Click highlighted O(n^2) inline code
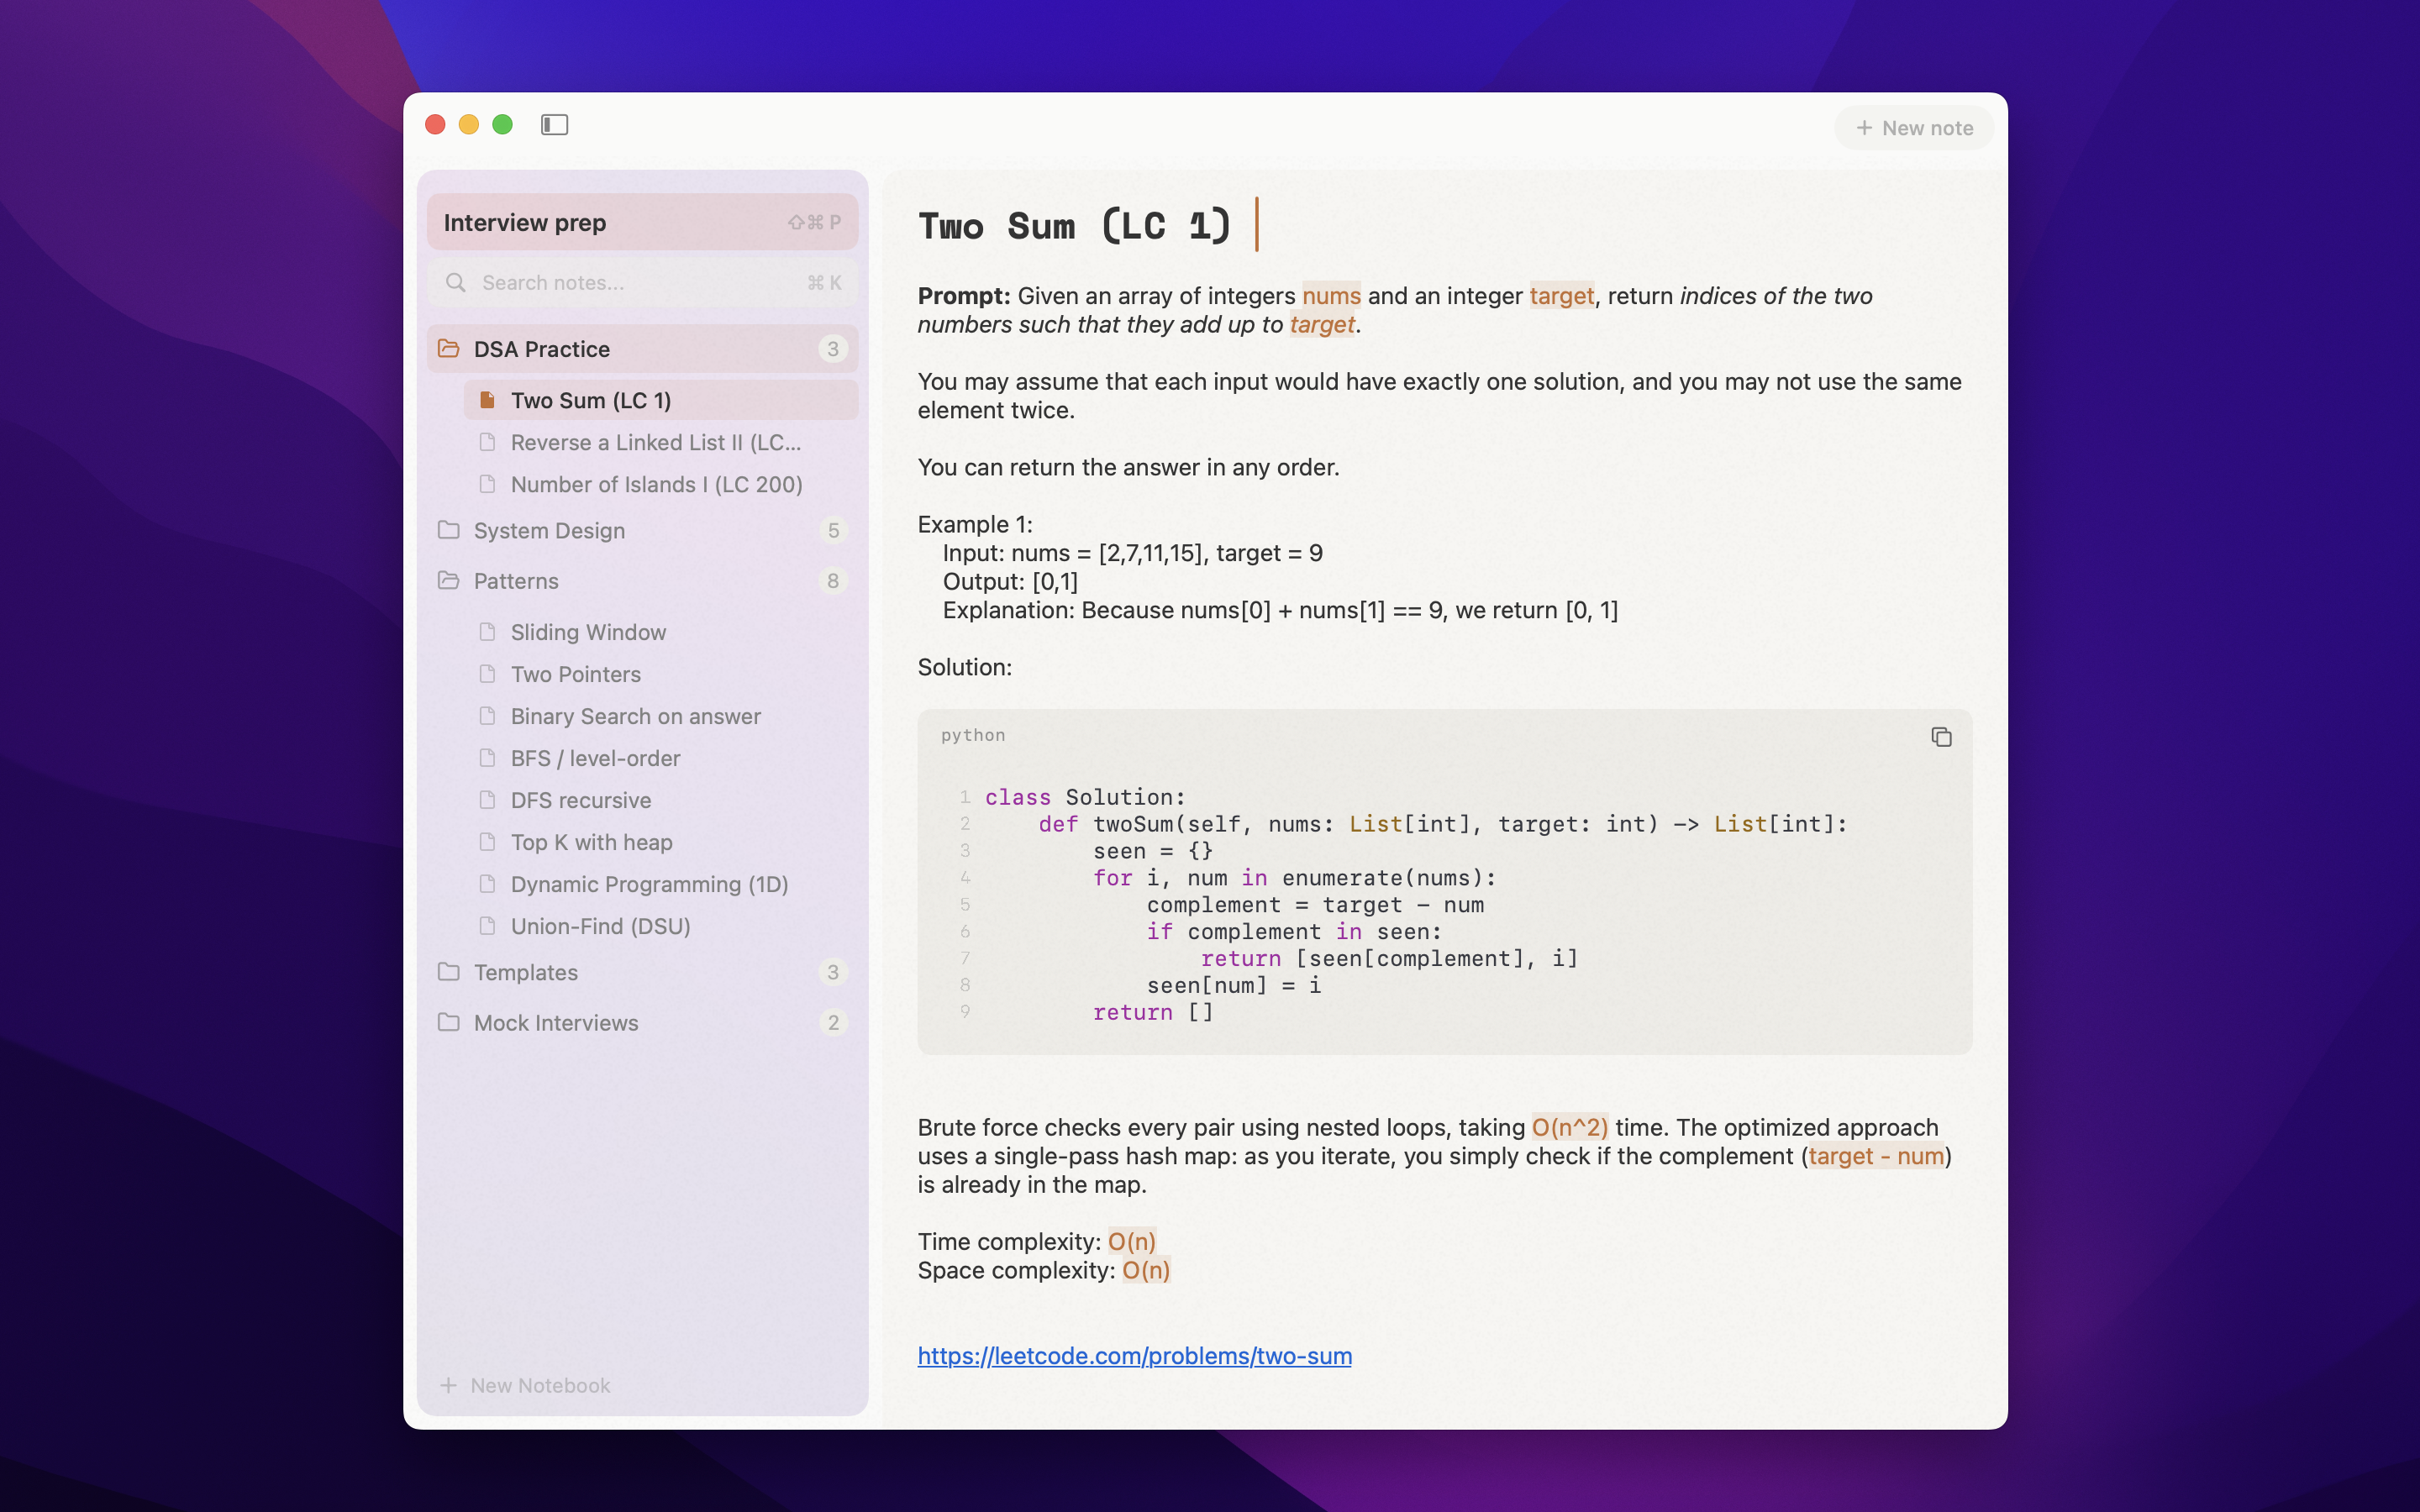This screenshot has width=2420, height=1512. coord(1569,1127)
